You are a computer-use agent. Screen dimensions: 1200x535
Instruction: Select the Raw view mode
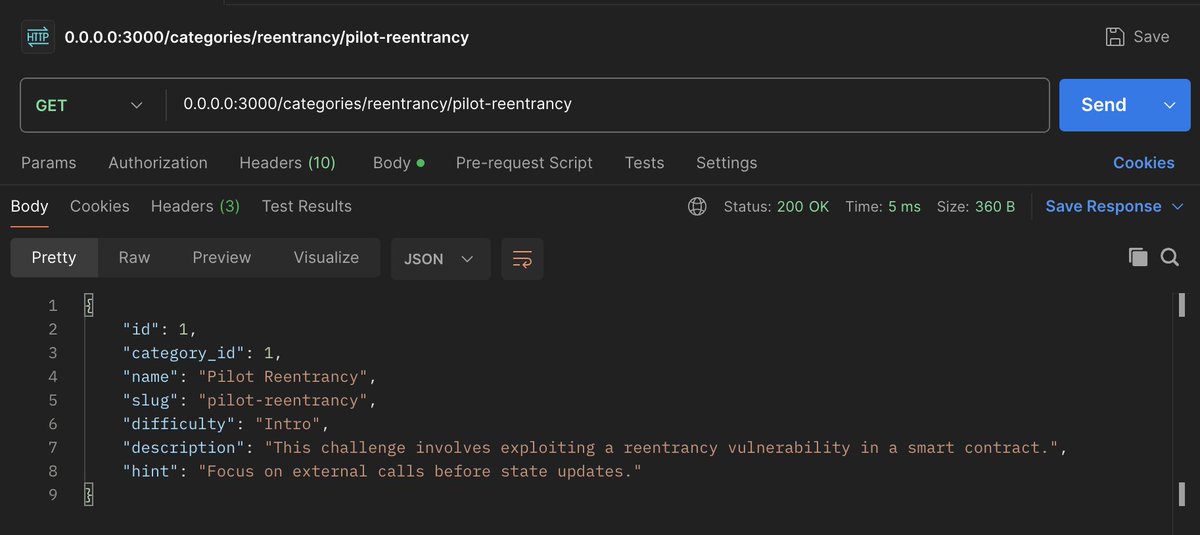(x=134, y=258)
